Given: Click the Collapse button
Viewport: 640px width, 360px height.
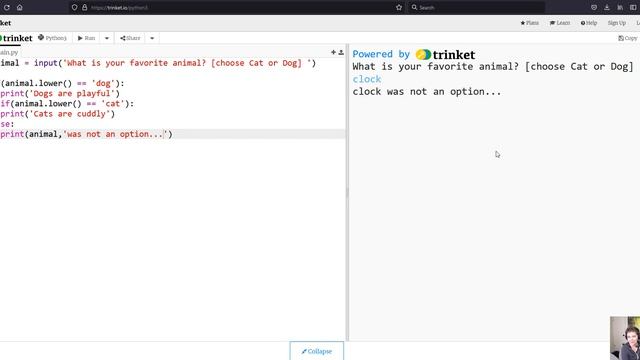Looking at the screenshot, I should click(317, 351).
